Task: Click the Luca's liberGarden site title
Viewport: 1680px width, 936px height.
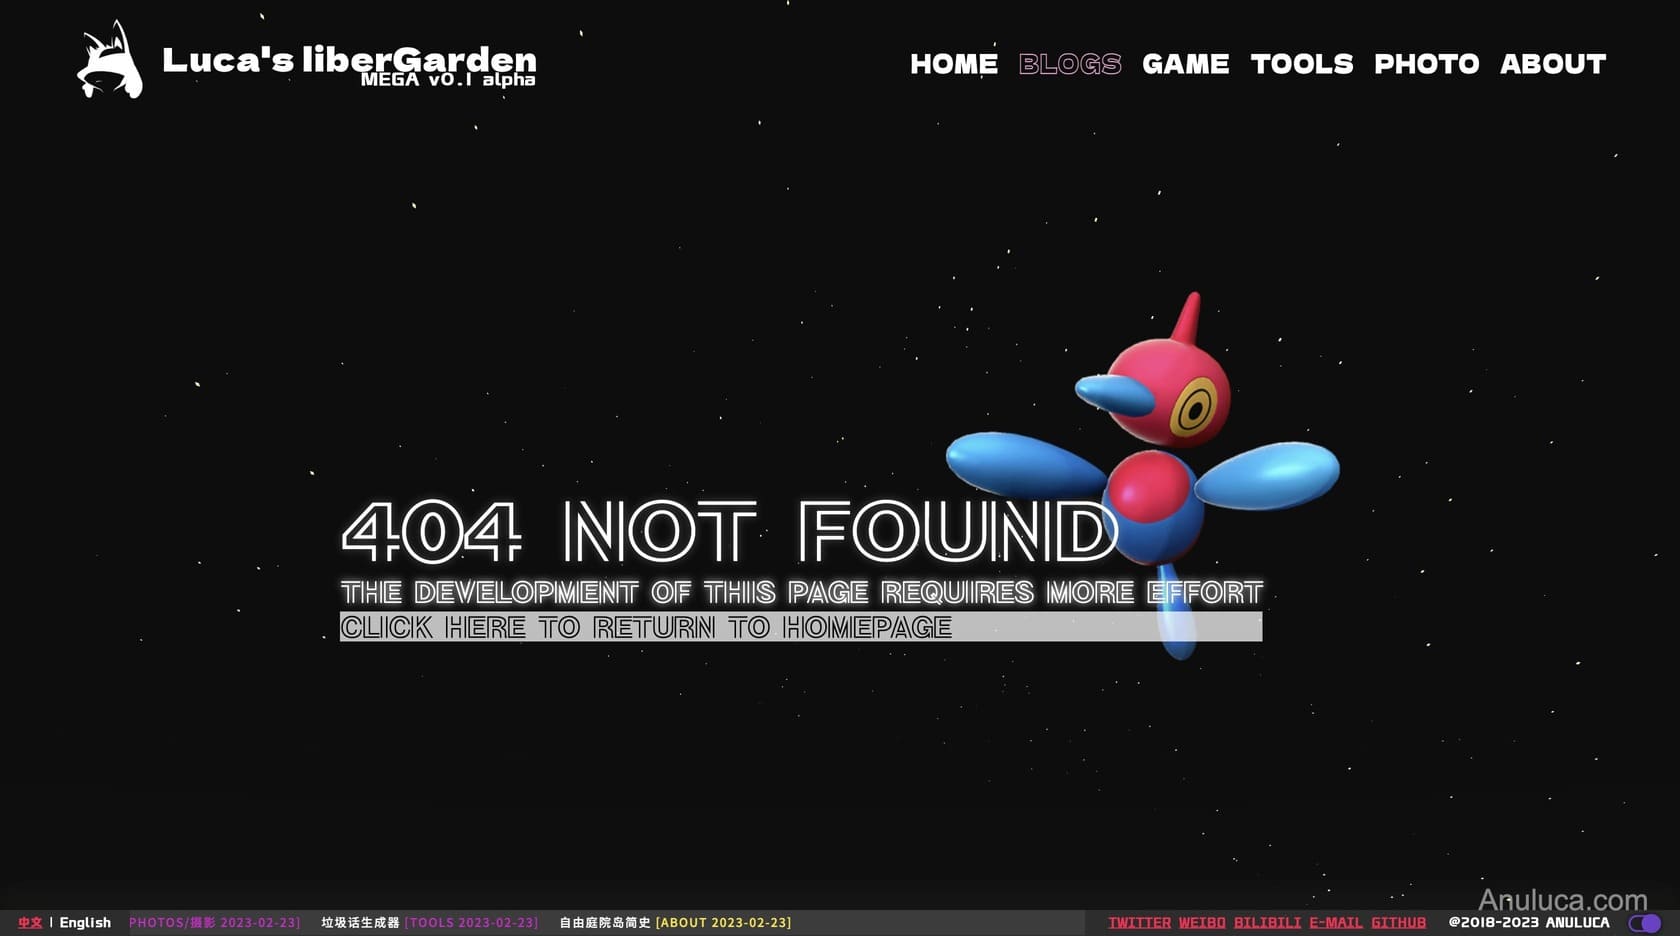Action: (x=348, y=60)
